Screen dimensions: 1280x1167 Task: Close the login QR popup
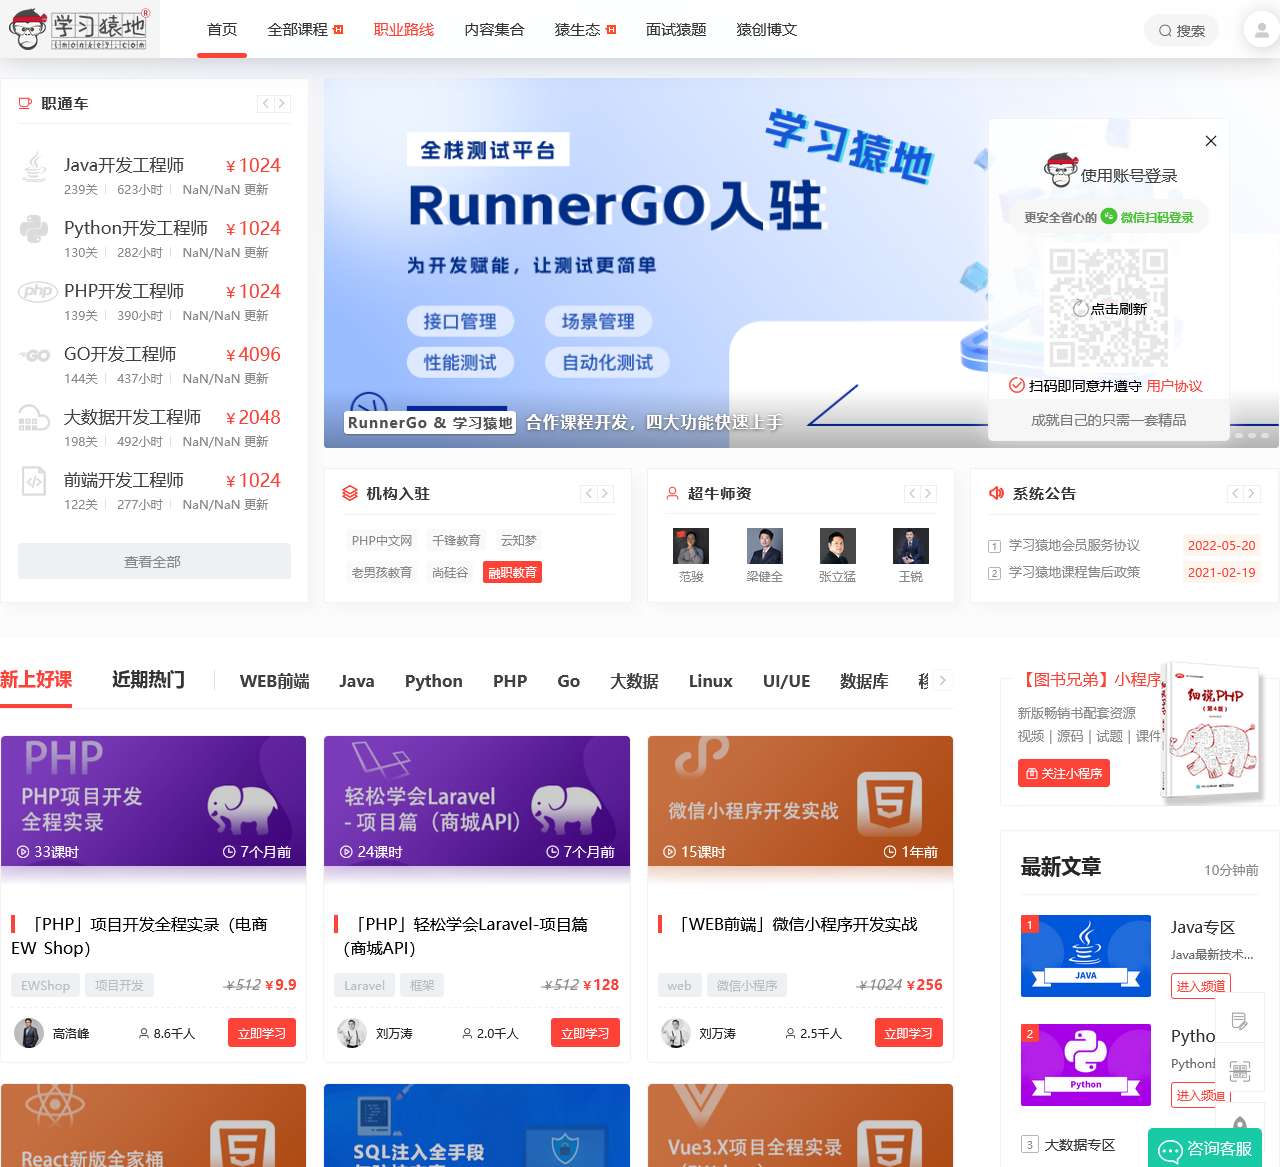(1211, 141)
